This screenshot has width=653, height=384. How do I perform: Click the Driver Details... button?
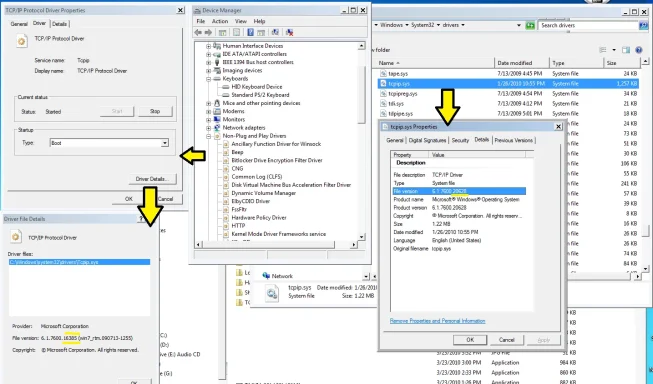click(x=152, y=179)
